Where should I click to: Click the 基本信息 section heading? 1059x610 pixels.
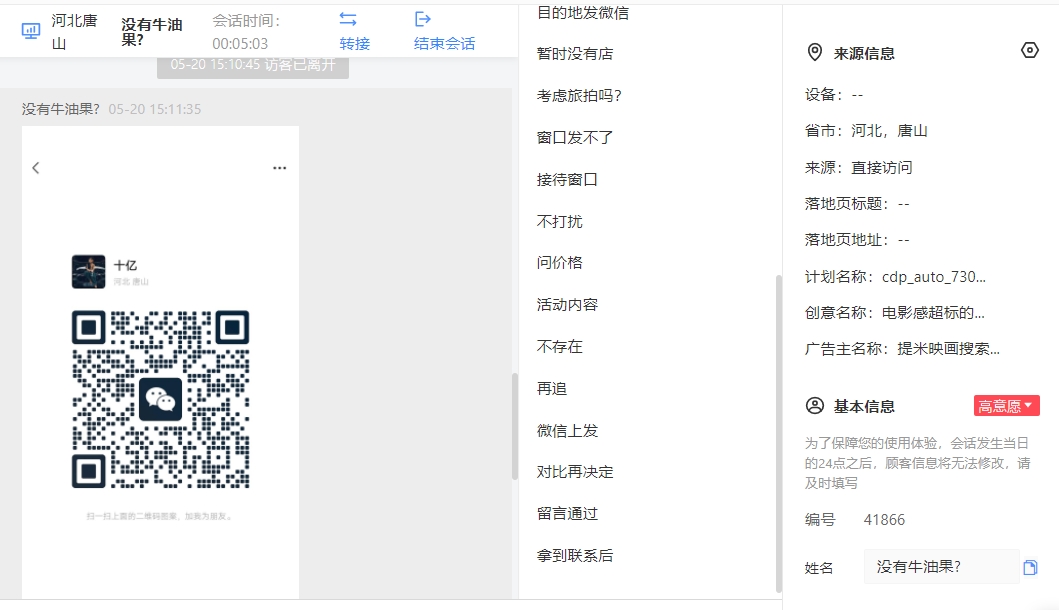coord(864,407)
